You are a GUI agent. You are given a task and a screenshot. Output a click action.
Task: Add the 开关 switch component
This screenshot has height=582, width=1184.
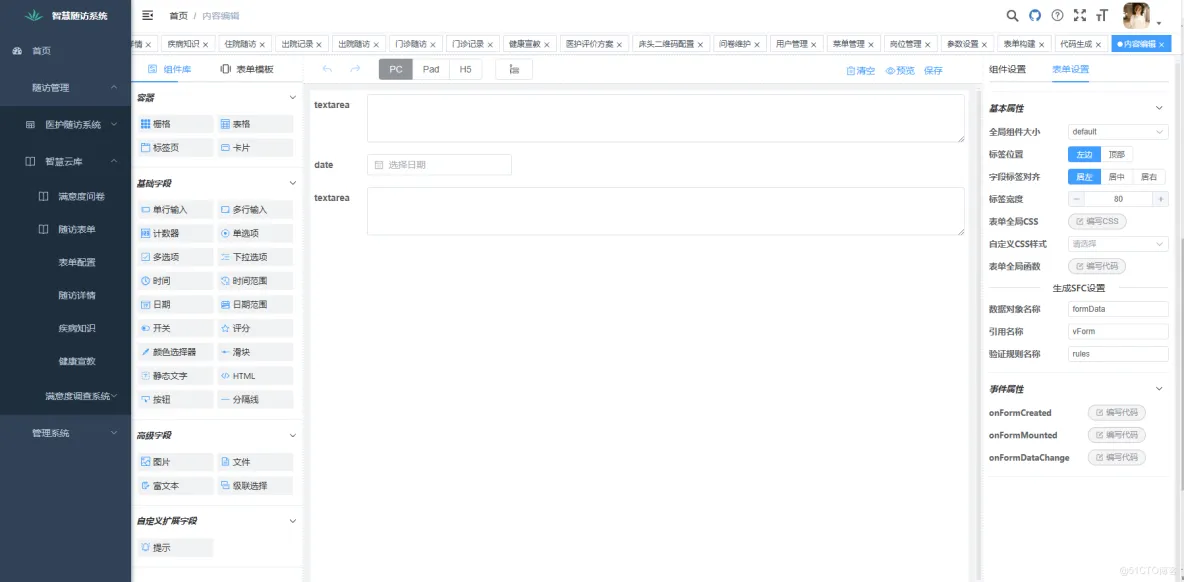tap(175, 328)
